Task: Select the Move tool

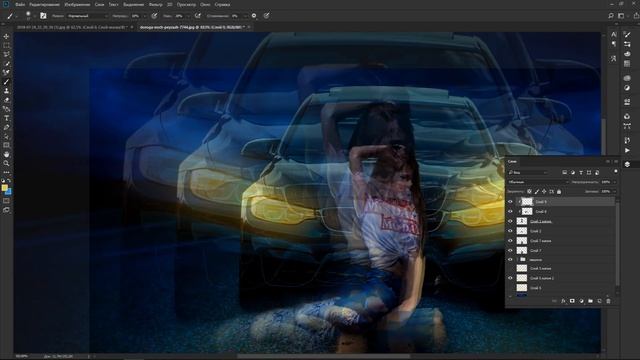Action: click(6, 37)
